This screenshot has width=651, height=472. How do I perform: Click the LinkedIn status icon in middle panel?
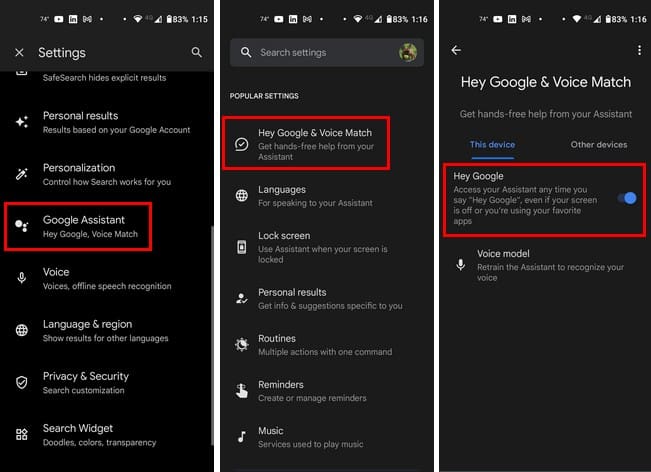293,19
